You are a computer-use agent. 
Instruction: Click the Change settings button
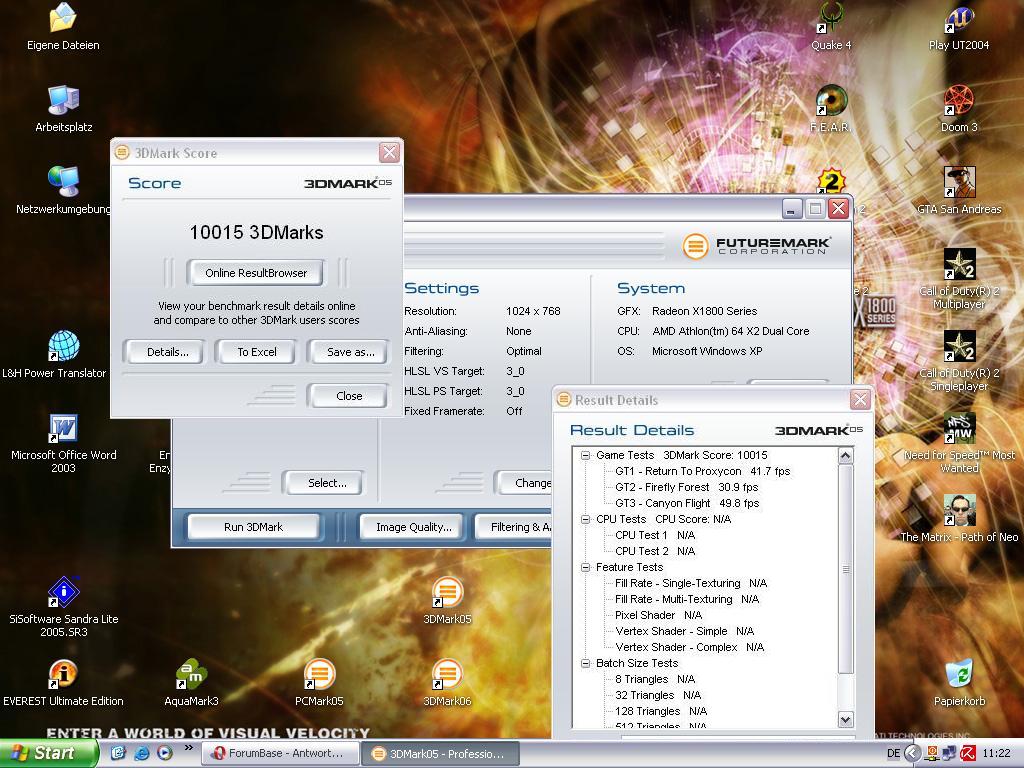(524, 483)
